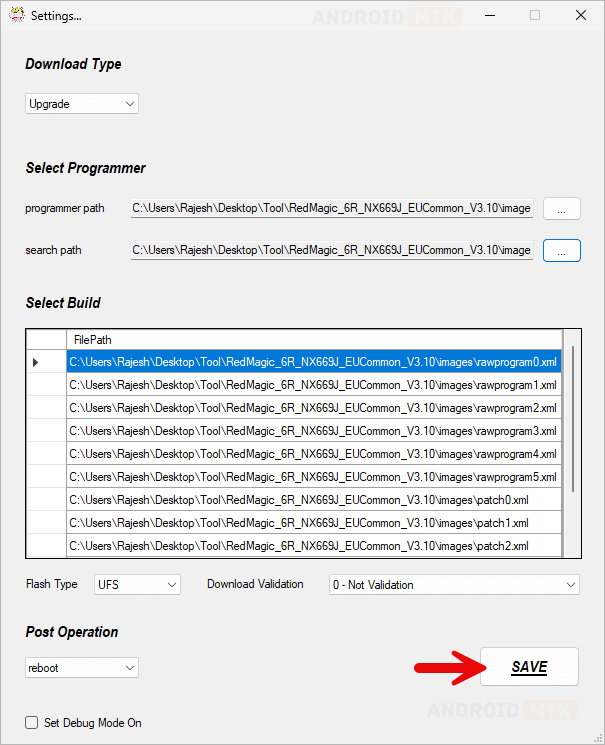The width and height of the screenshot is (605, 745).
Task: Open the Download Type dropdown
Action: (82, 103)
